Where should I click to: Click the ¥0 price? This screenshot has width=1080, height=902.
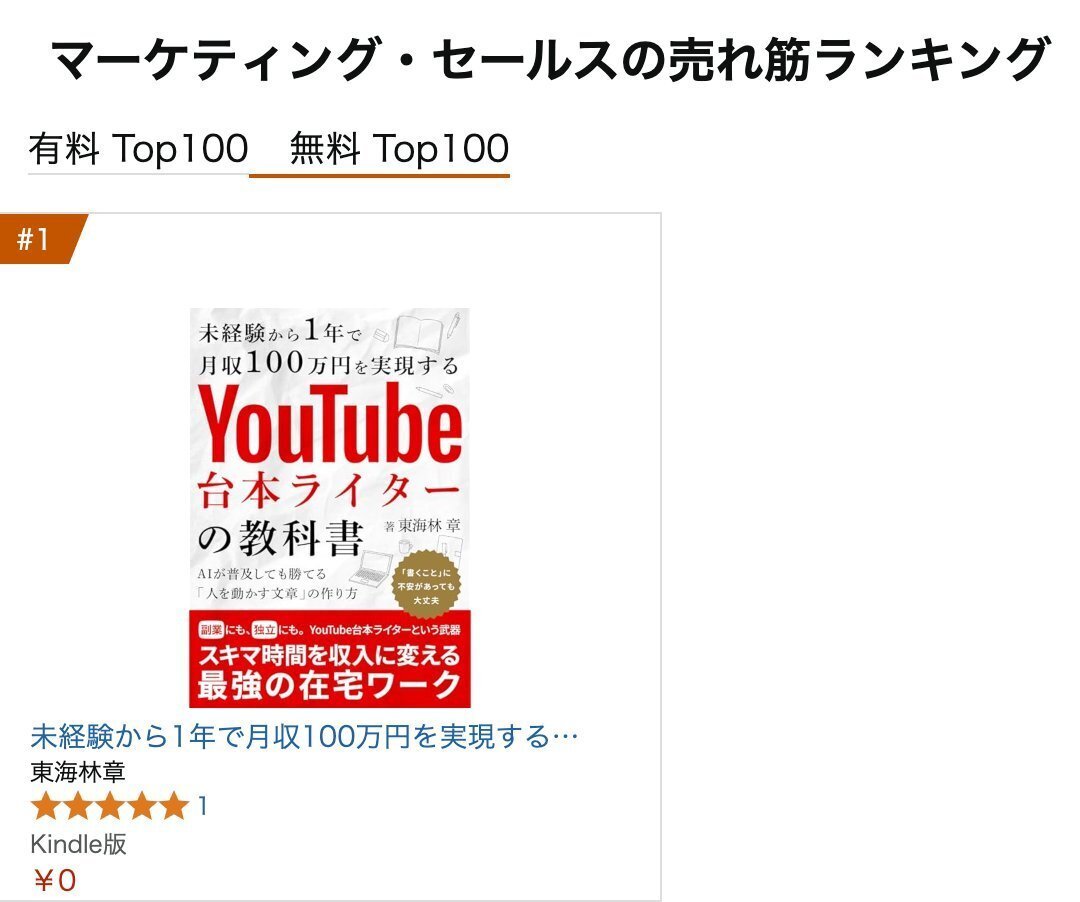pyautogui.click(x=55, y=880)
